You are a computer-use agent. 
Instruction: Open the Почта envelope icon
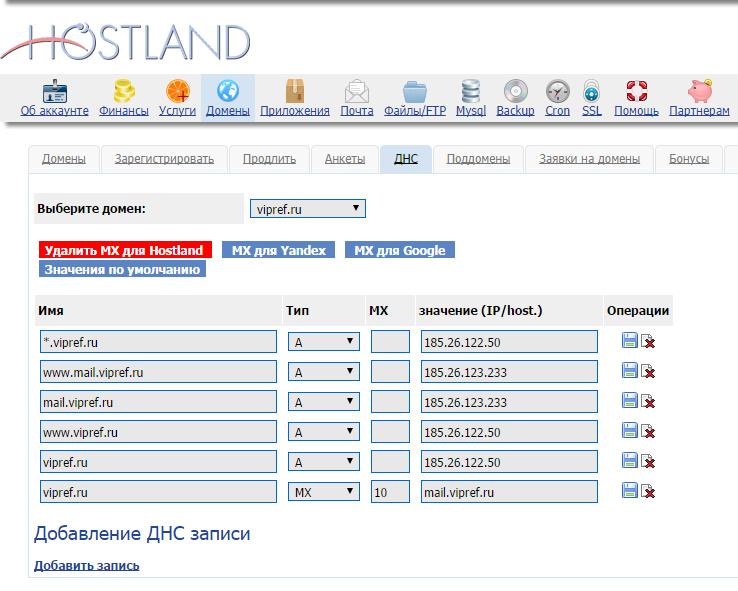(x=357, y=91)
